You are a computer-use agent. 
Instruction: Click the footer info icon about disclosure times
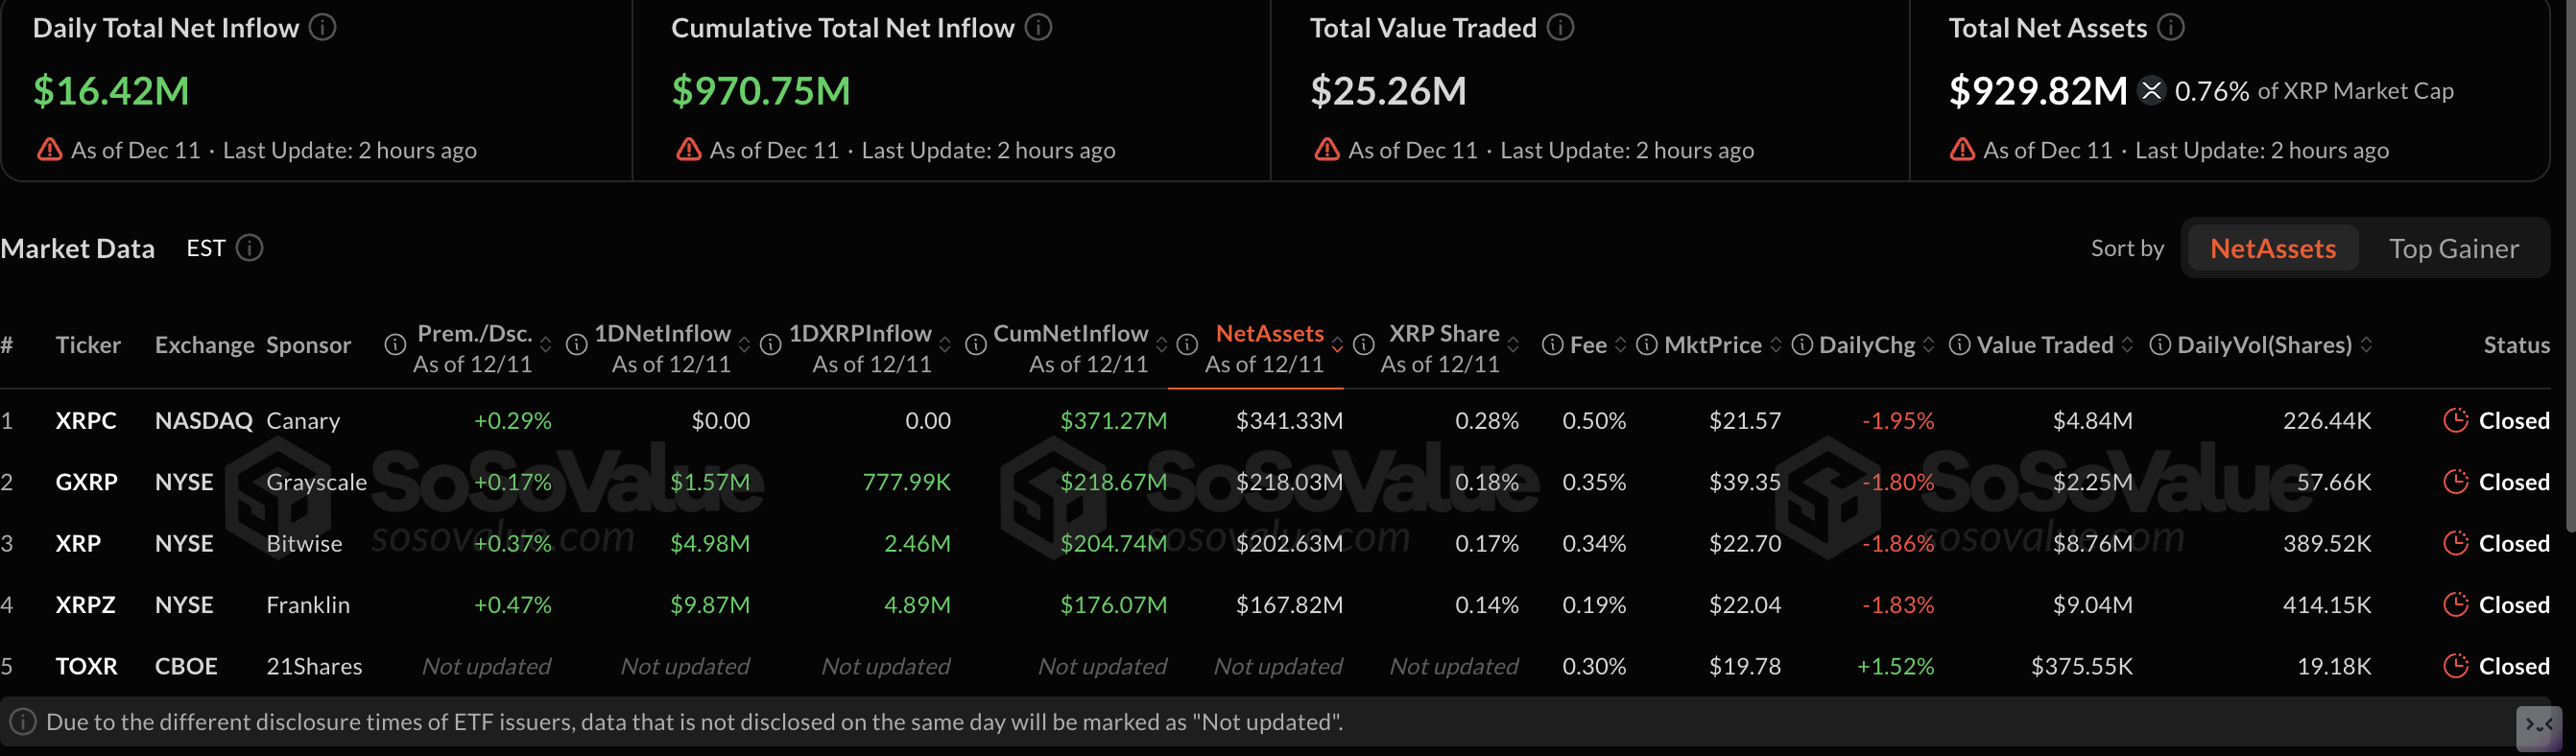tap(22, 721)
